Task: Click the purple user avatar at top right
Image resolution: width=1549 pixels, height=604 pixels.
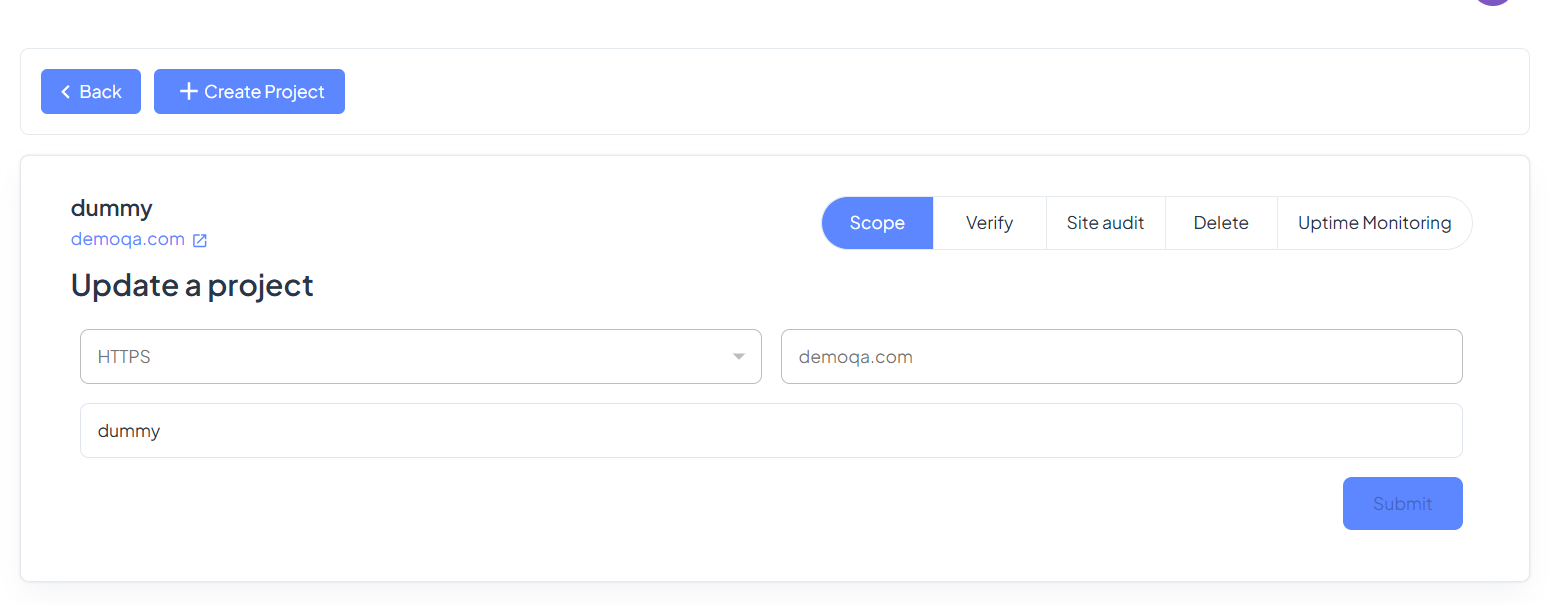Action: click(1492, 3)
